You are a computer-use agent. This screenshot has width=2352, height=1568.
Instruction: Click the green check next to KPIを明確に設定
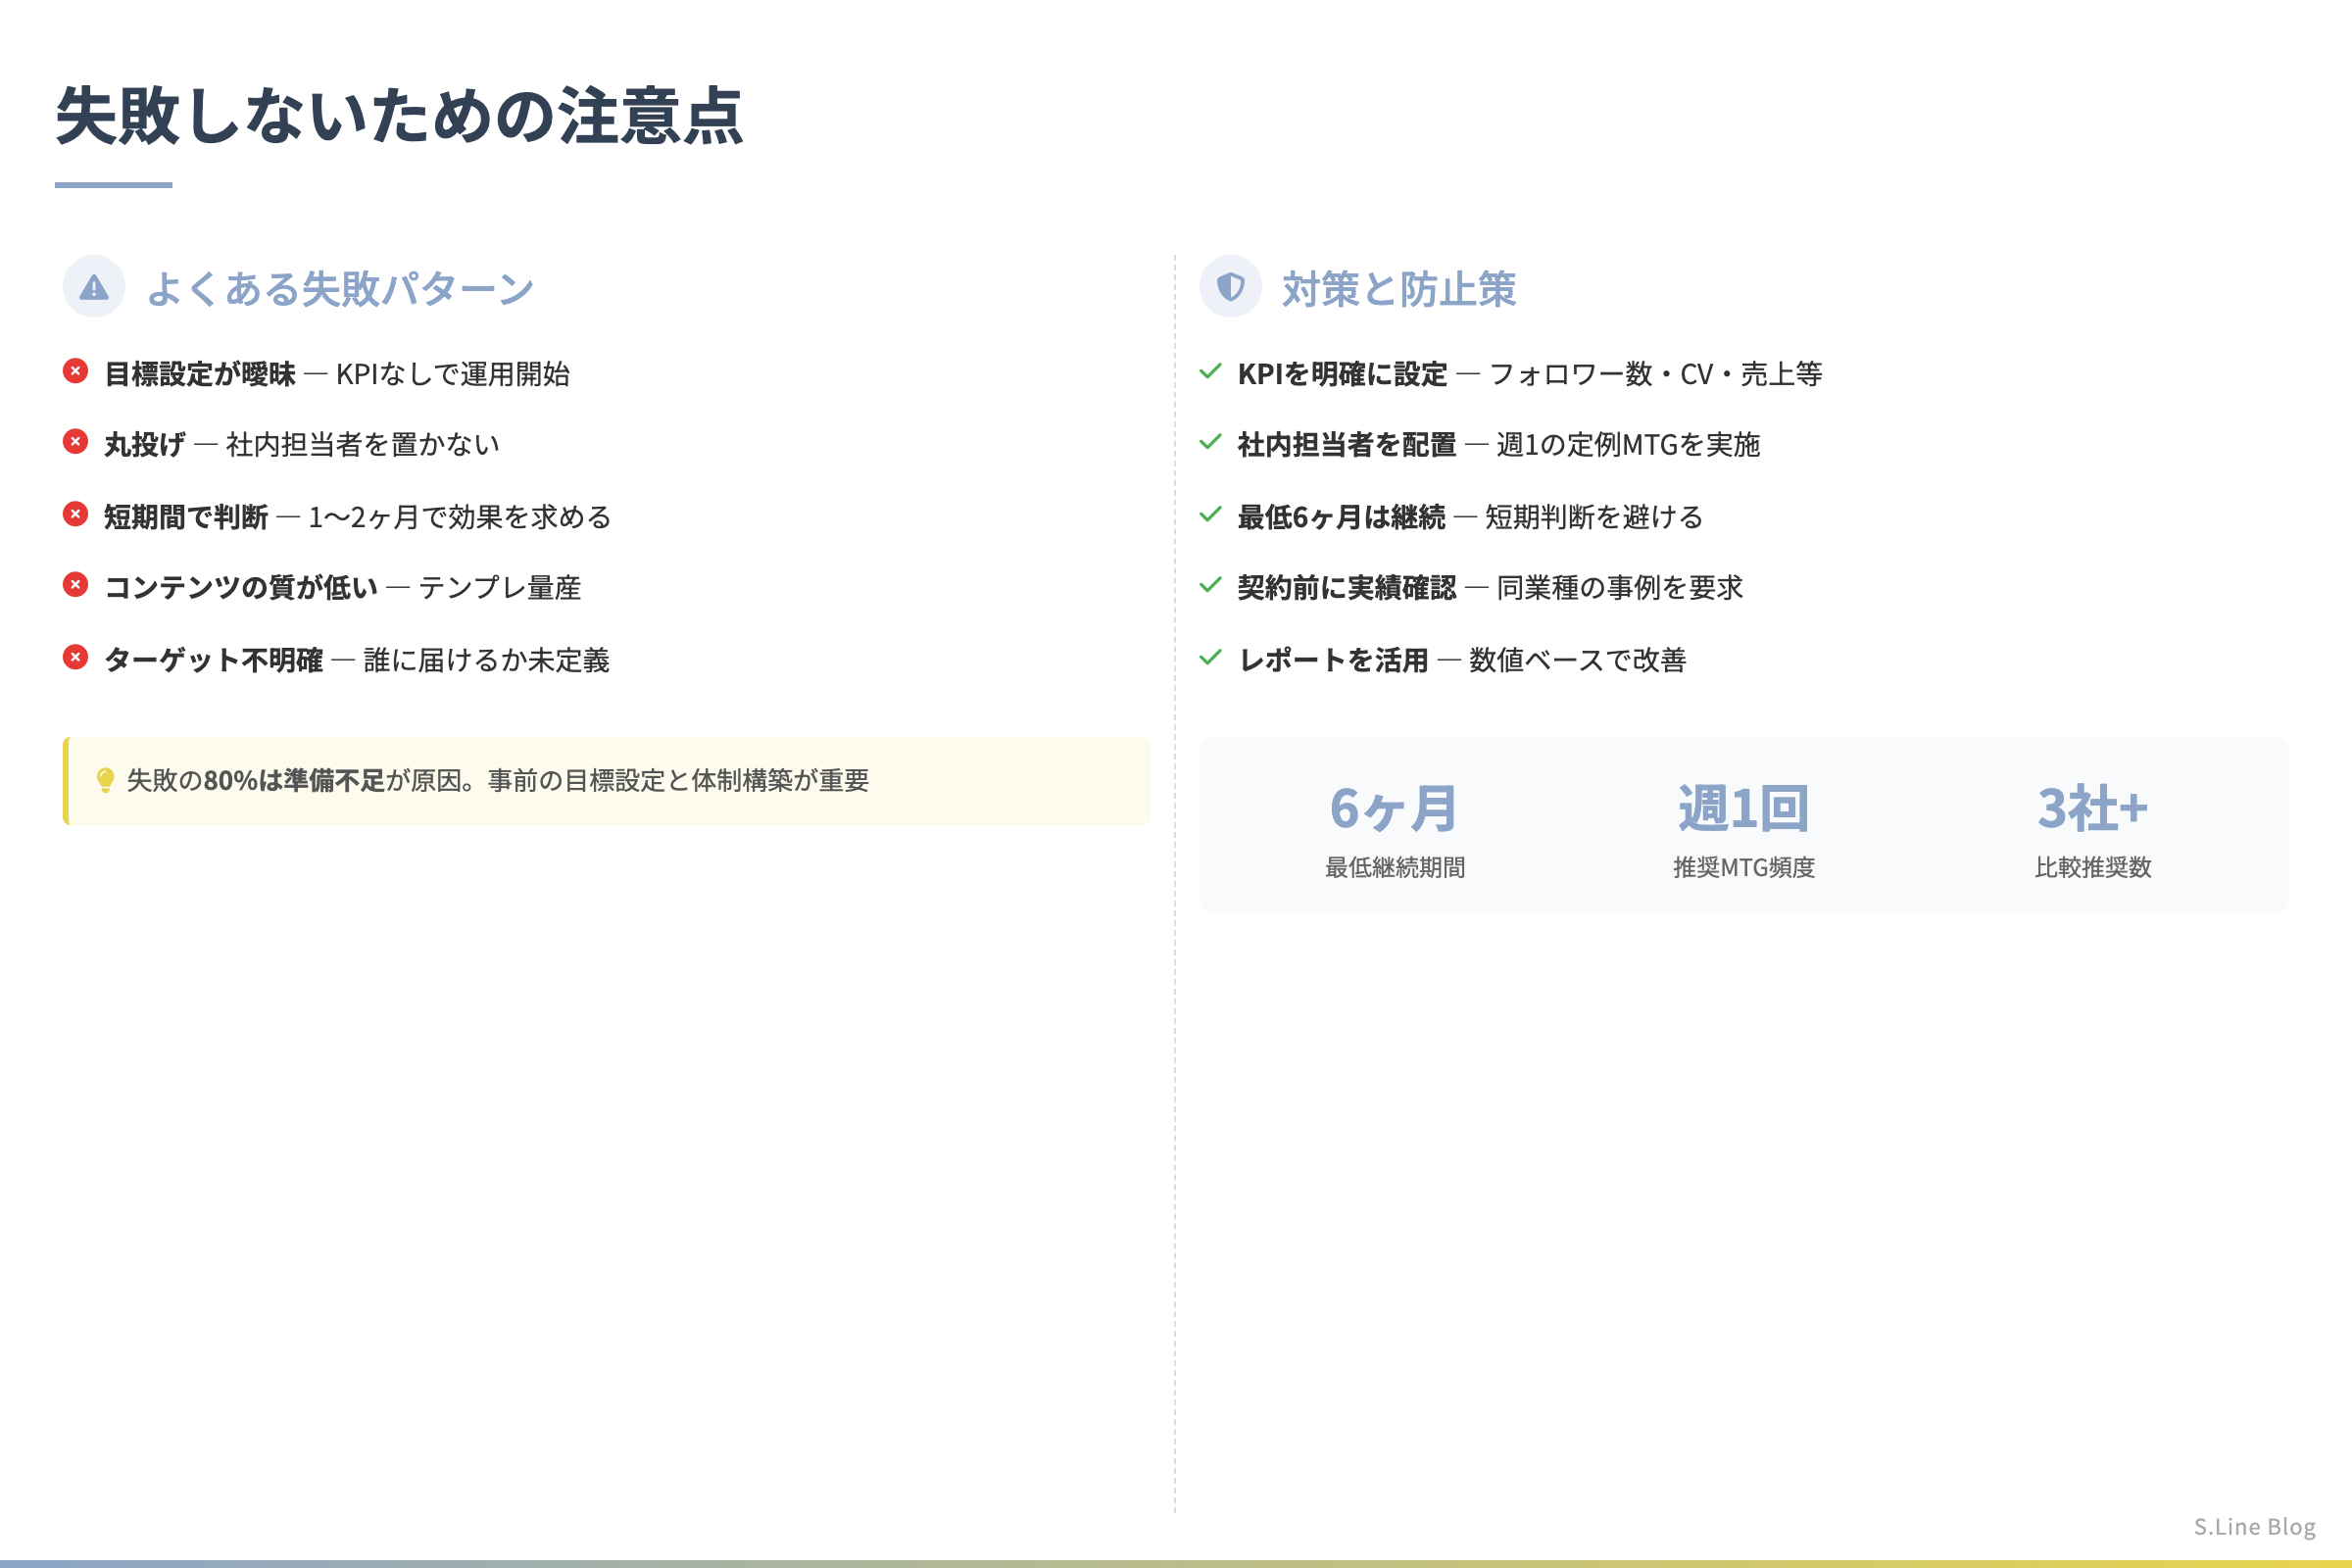pyautogui.click(x=1210, y=371)
